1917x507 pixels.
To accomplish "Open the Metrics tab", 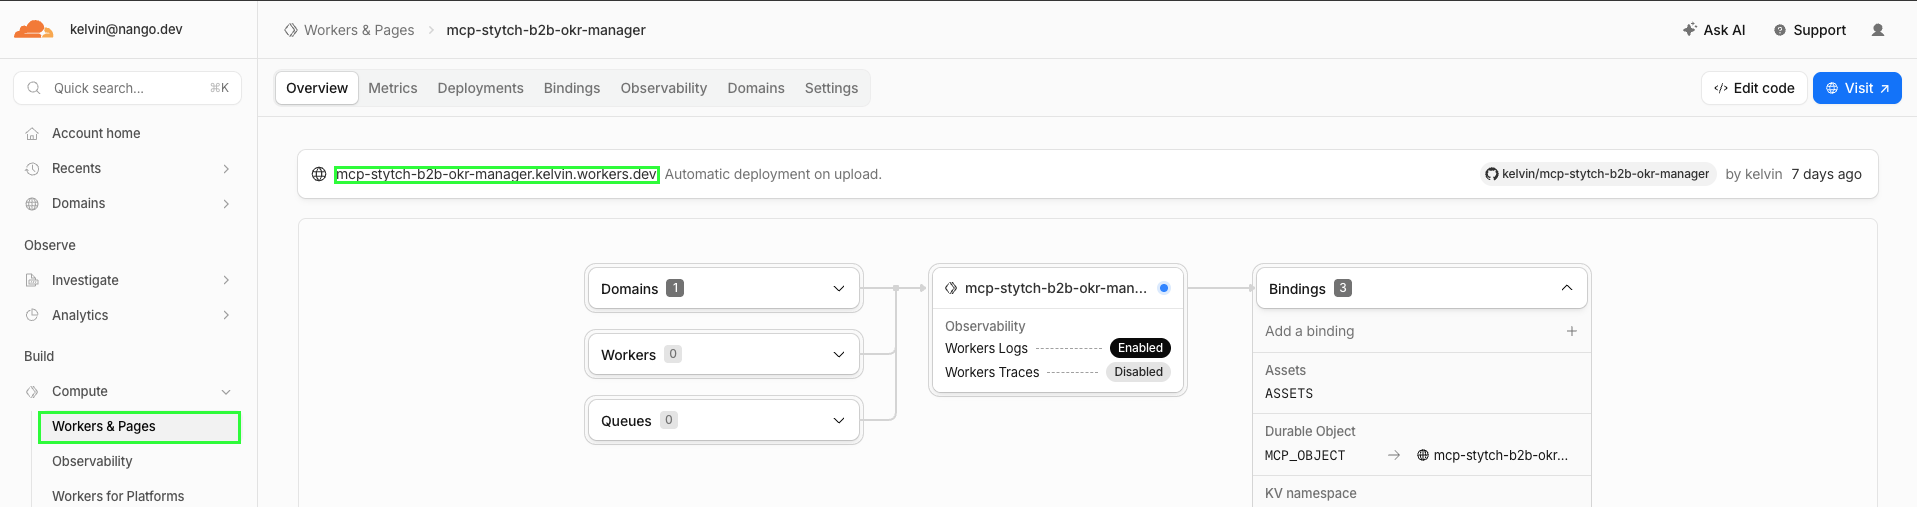I will 393,88.
